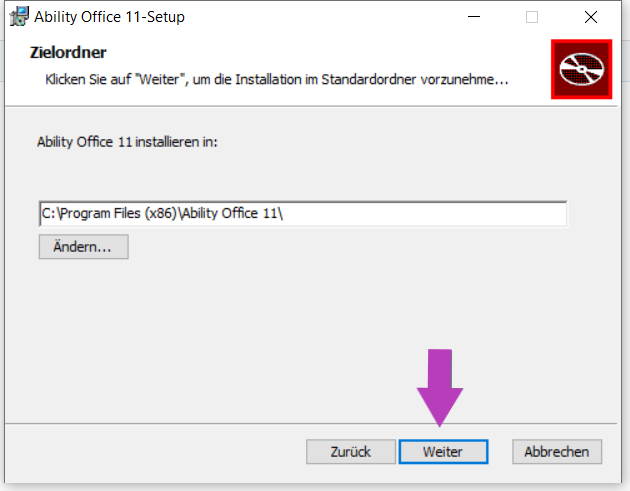This screenshot has height=491, width=630.
Task: Click inside the installation path text field
Action: [303, 213]
